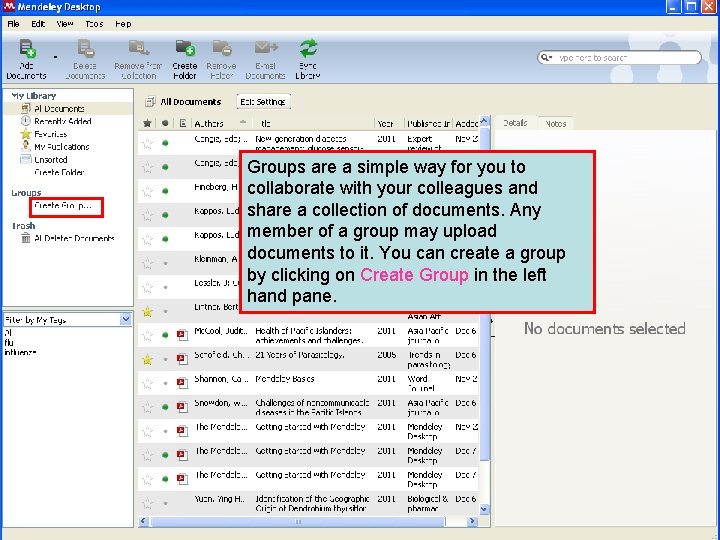Viewport: 720px width, 540px height.
Task: Click the Add Documents toolbar icon
Action: tap(27, 48)
